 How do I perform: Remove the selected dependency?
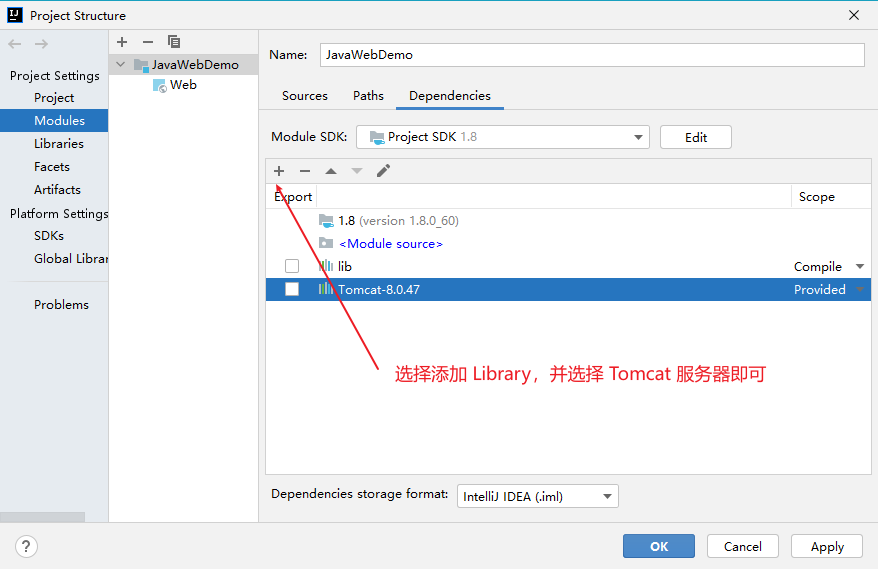pyautogui.click(x=305, y=171)
